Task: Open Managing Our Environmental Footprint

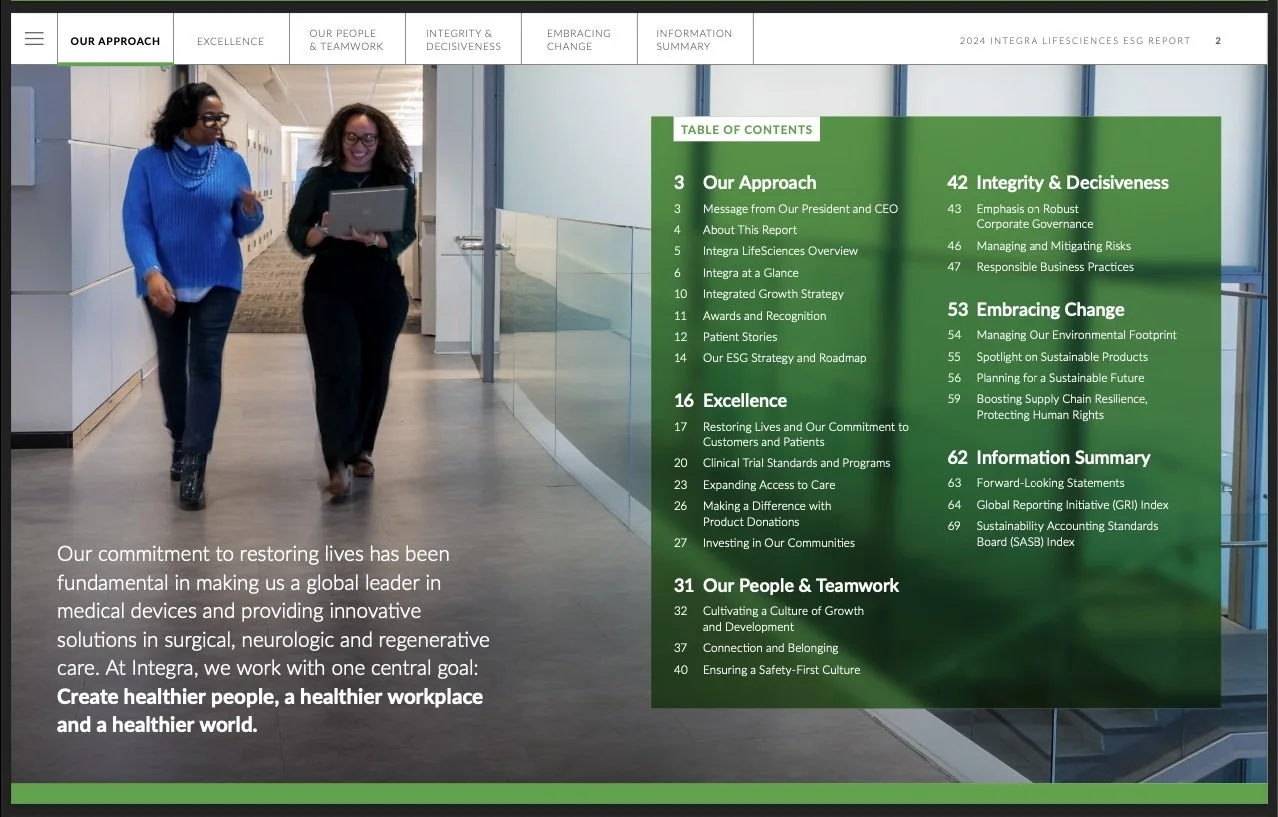Action: (x=1062, y=335)
